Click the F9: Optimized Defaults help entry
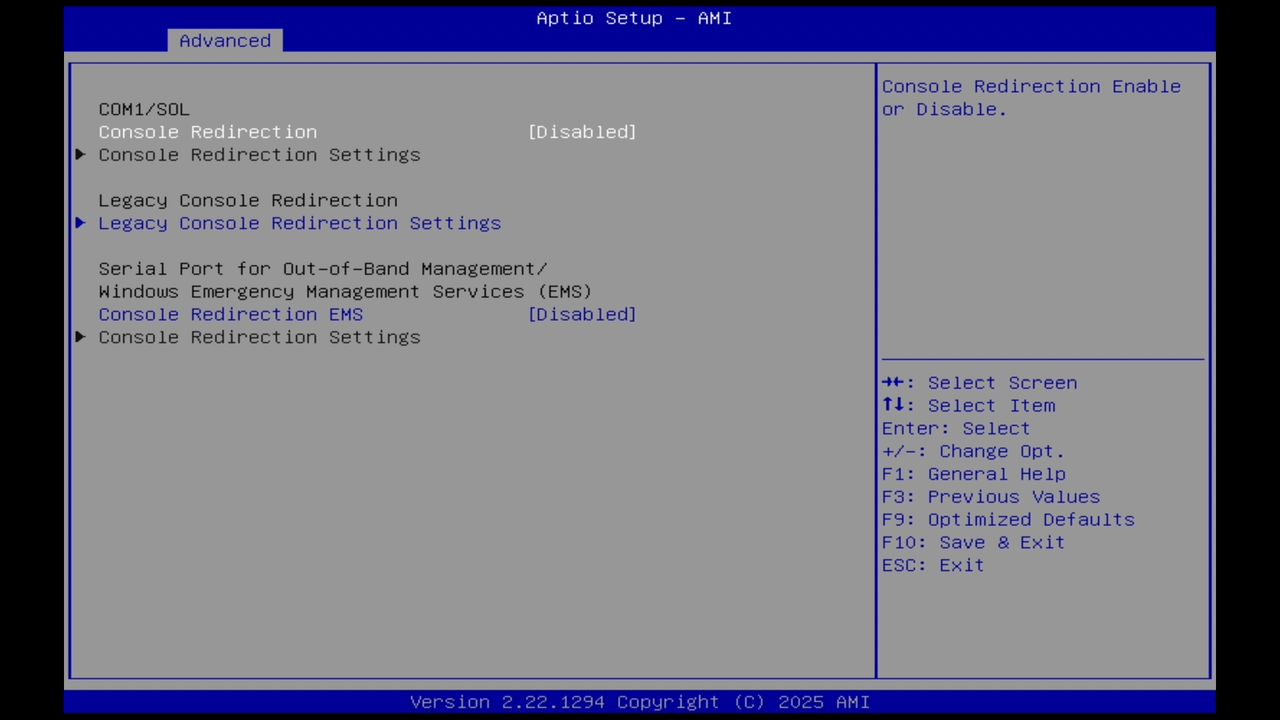 (x=1007, y=519)
